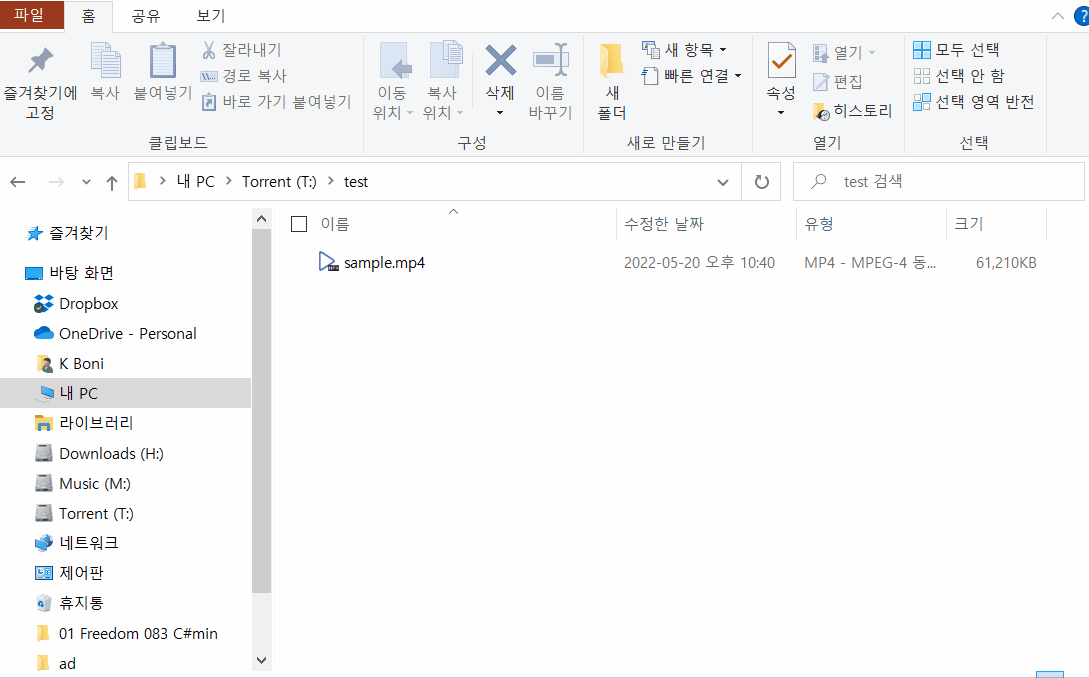1089x678 pixels.
Task: Expand address bar history dropdown
Action: click(x=723, y=182)
